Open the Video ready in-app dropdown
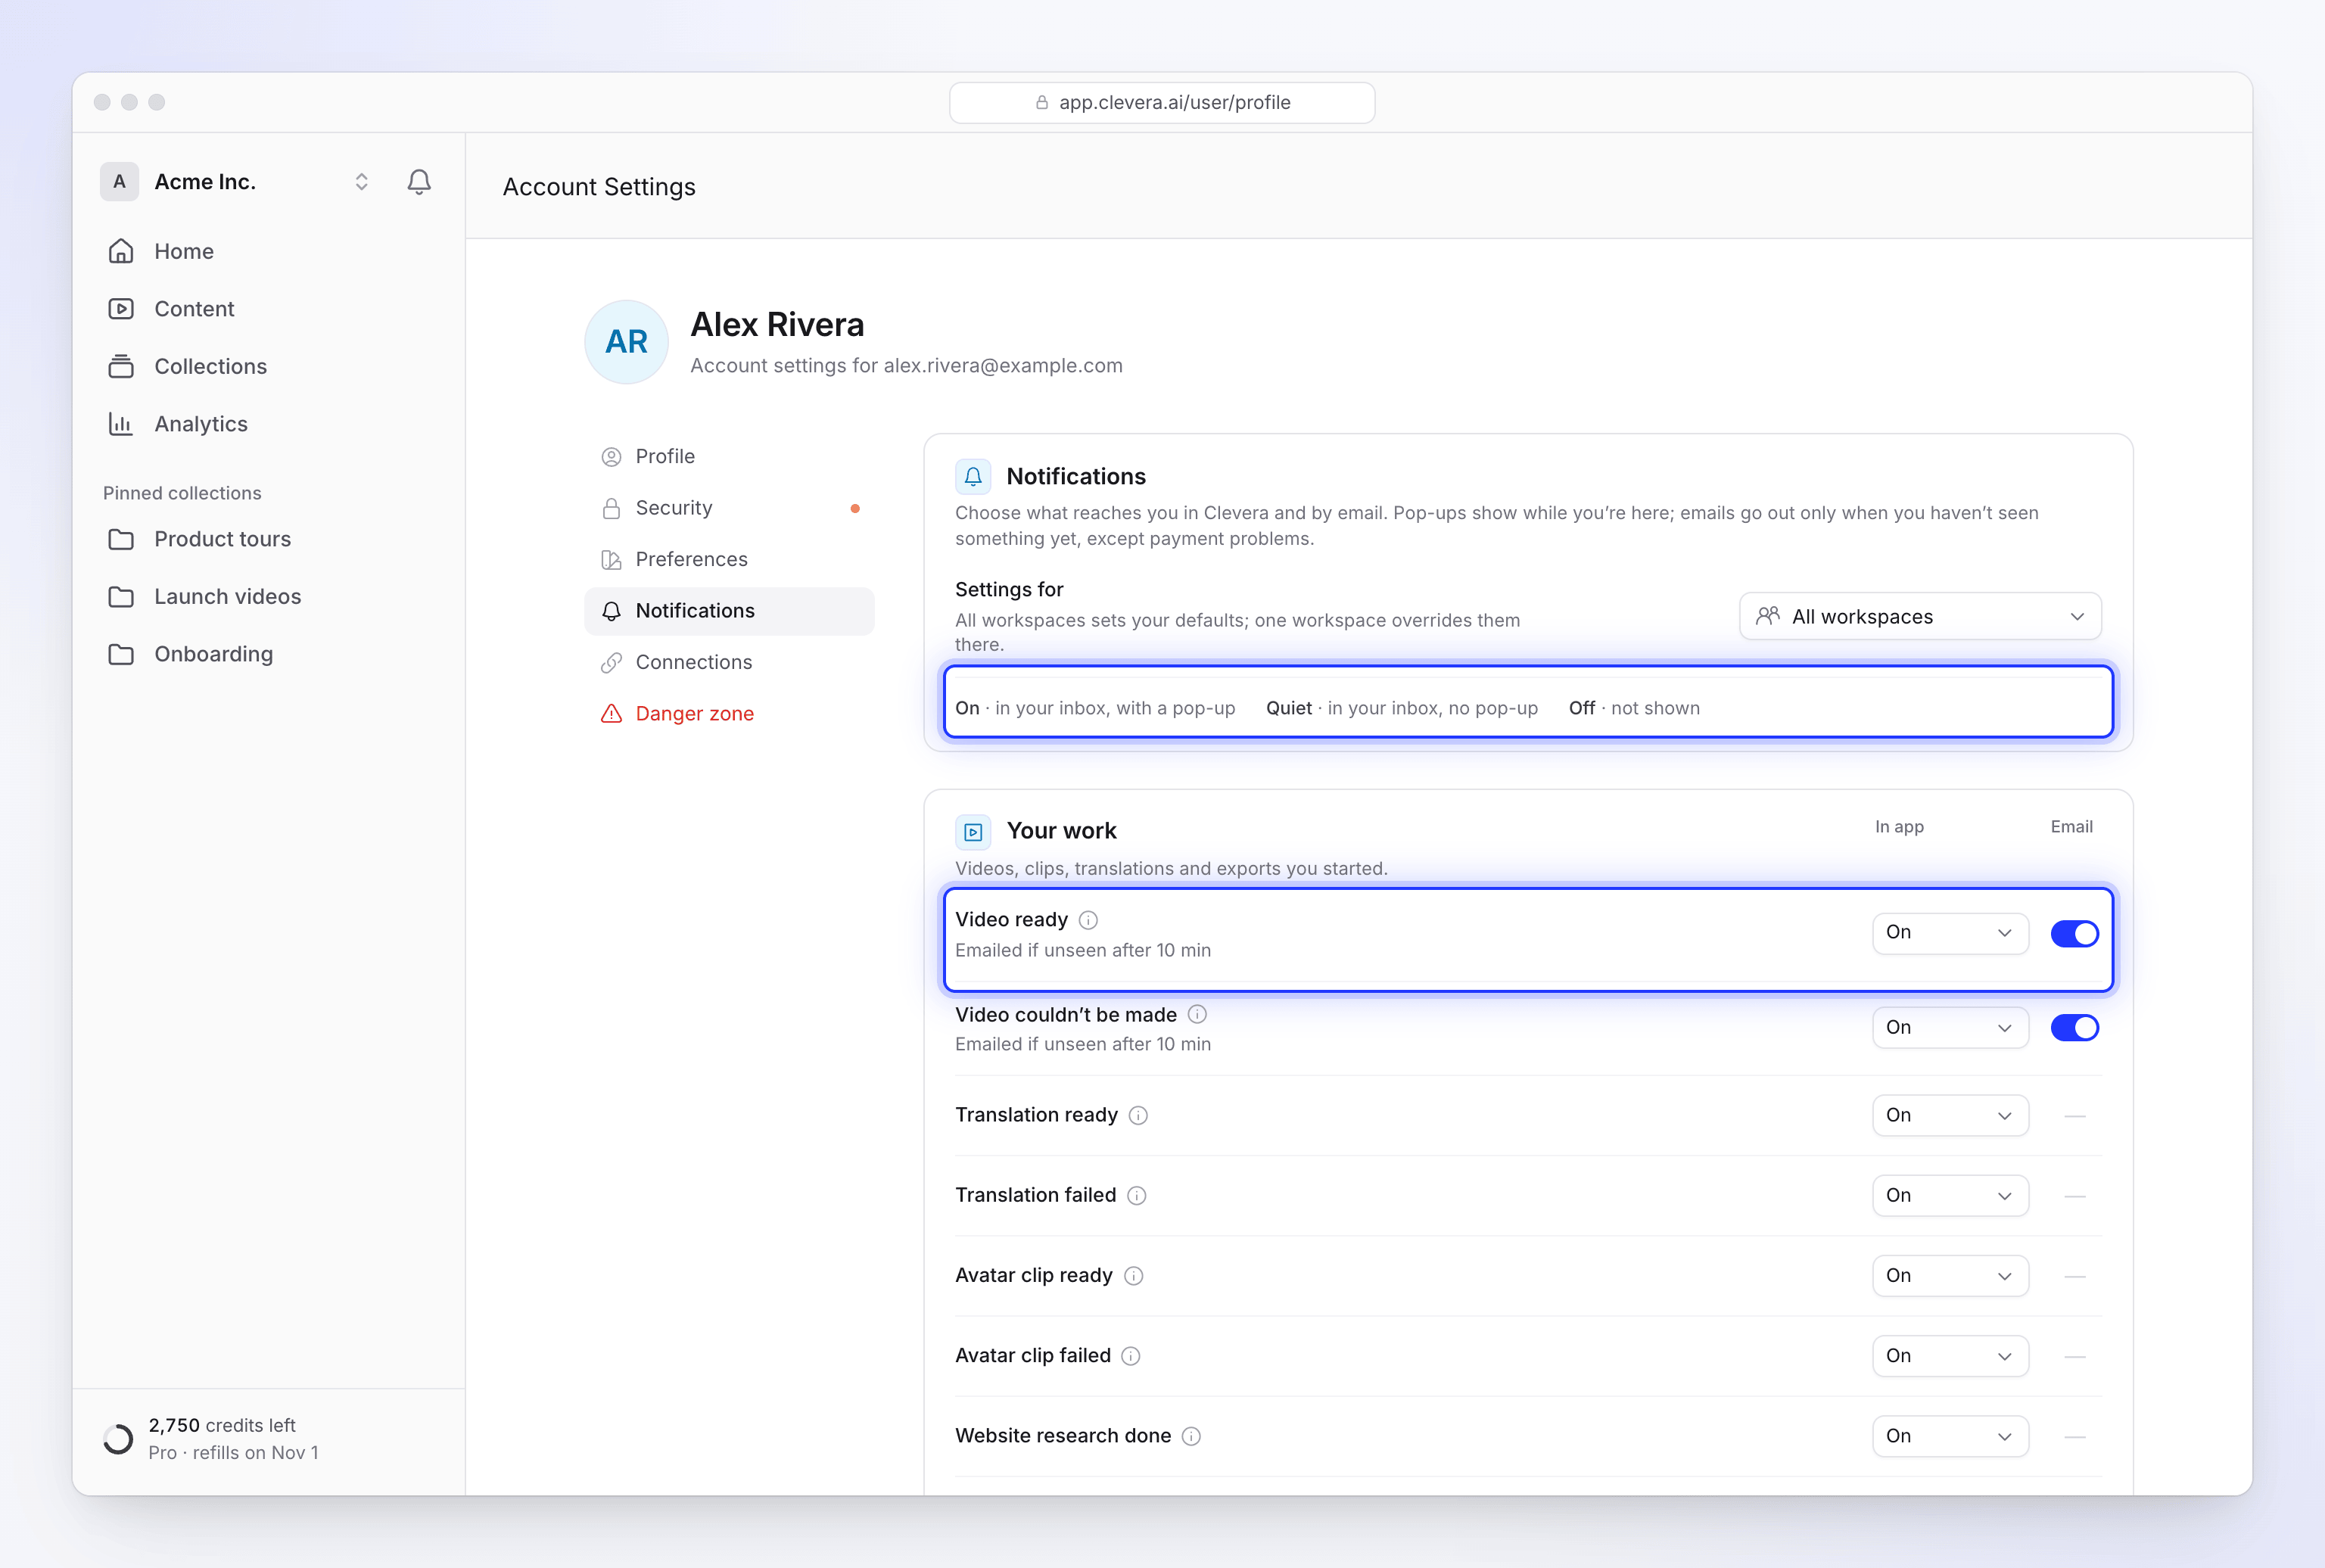 (1950, 933)
